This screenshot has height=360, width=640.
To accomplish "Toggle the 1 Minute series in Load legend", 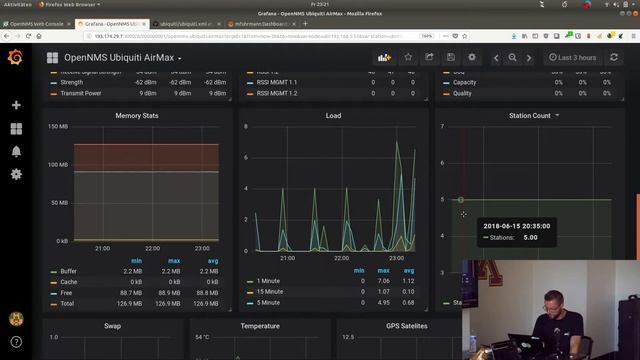I will click(x=268, y=281).
